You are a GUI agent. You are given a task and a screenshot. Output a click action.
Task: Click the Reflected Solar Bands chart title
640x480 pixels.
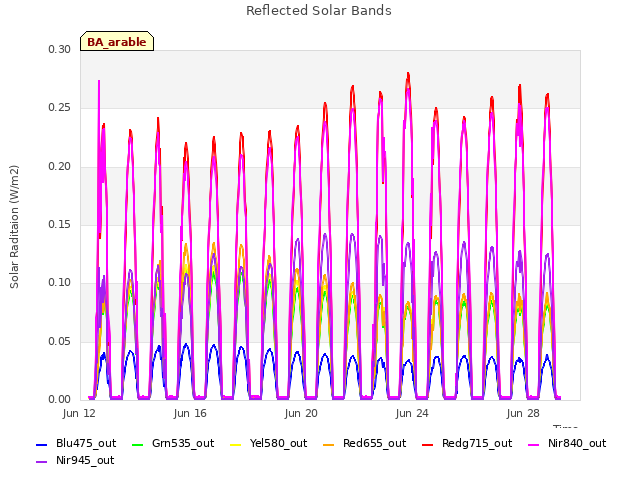pyautogui.click(x=319, y=11)
